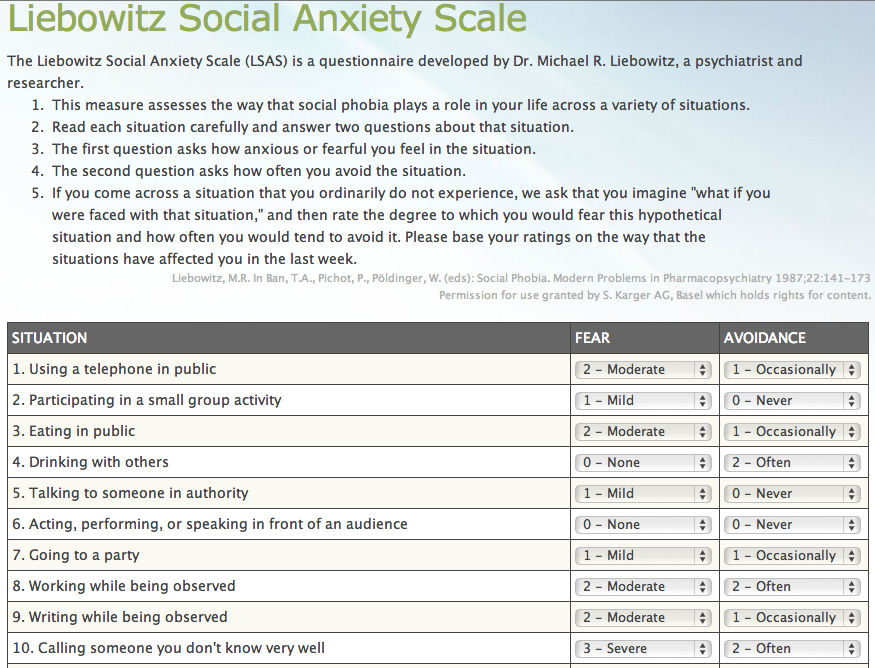Expand Fear dropdown for talking to someone in authority
Screen dimensions: 875x668
642,493
